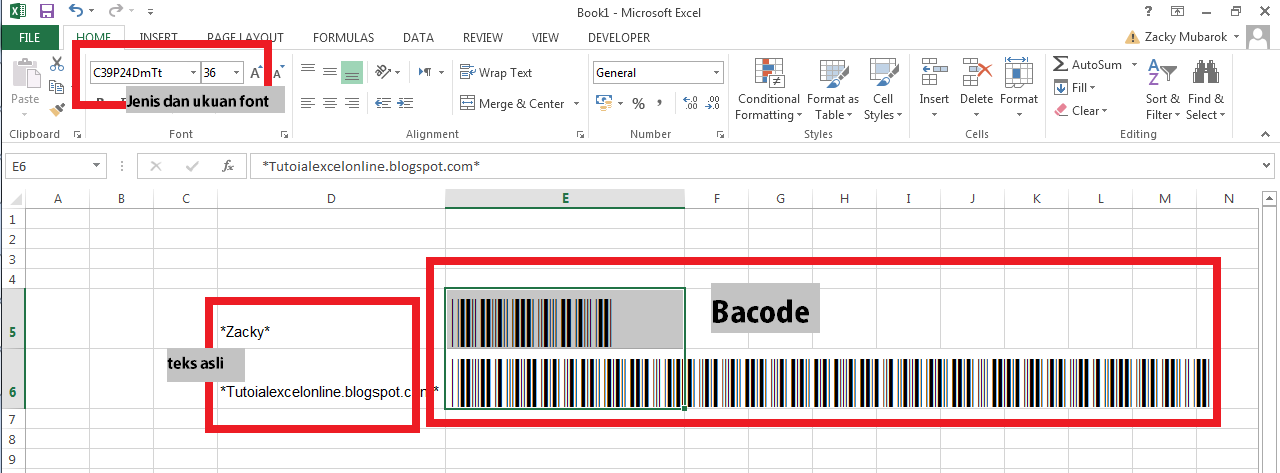Open the Clear dropdown
This screenshot has height=473, width=1280.
1080,110
